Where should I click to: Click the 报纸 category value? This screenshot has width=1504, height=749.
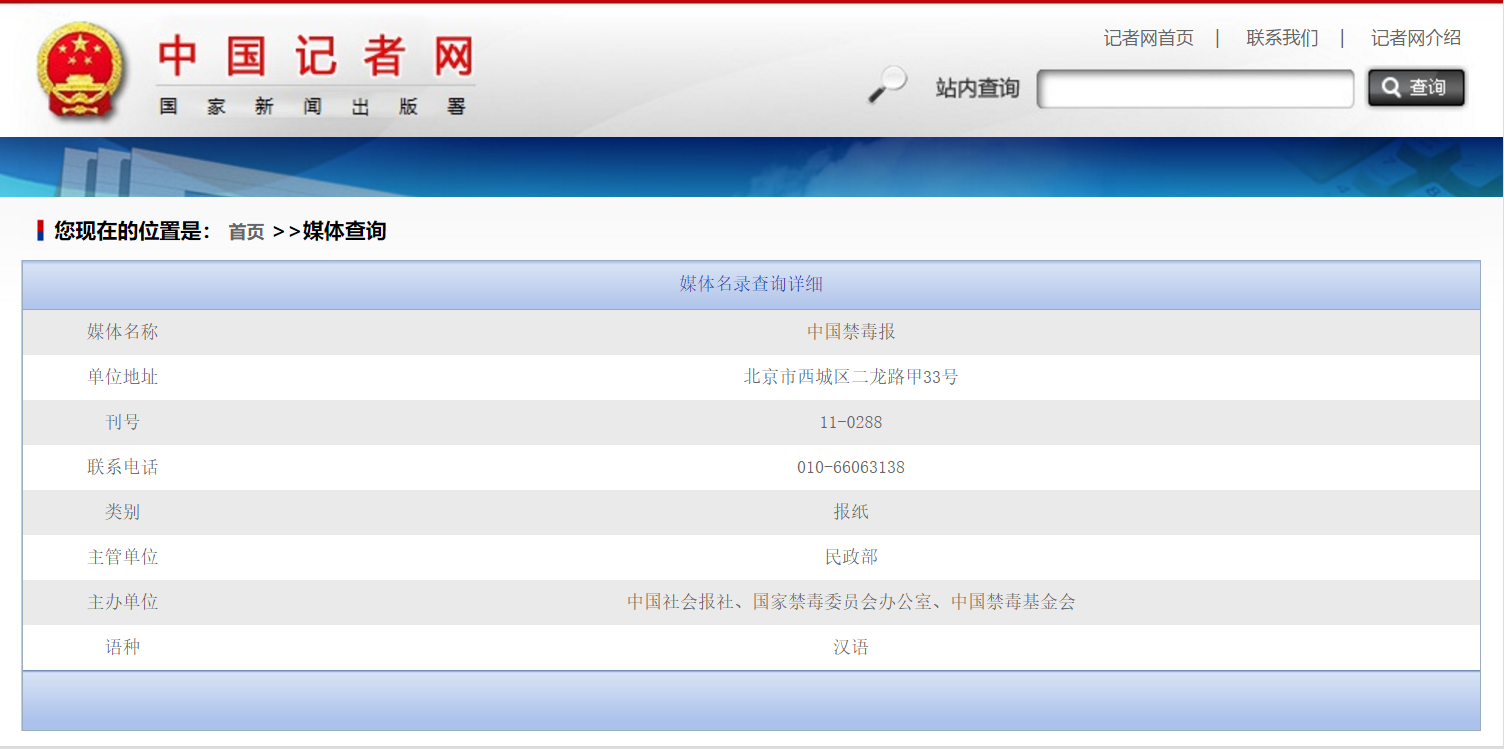tap(851, 512)
